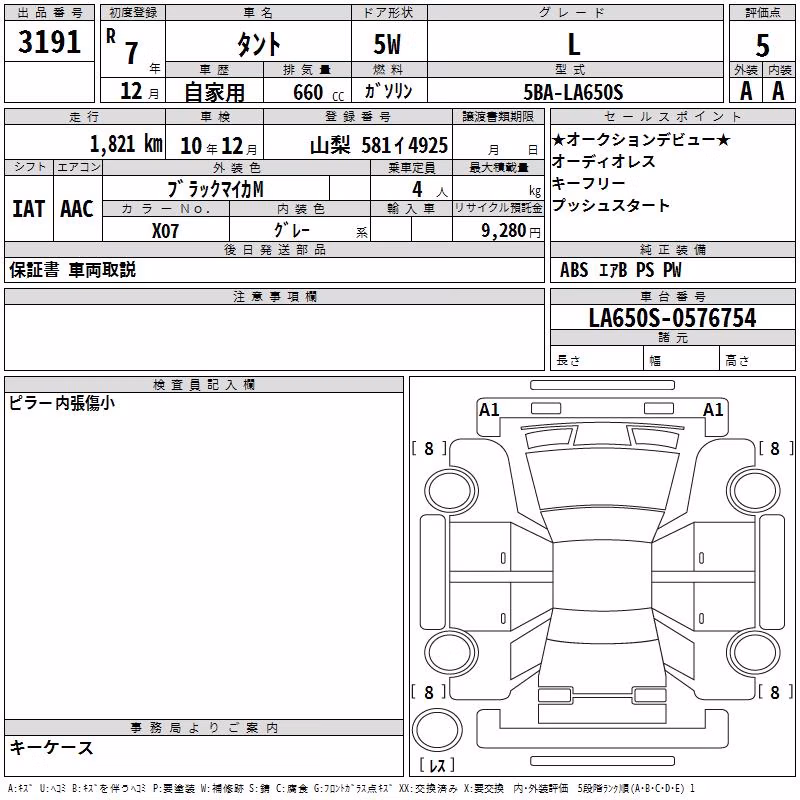Image resolution: width=800 pixels, height=800 pixels.
Task: Click sales point オーディオレス
Action: (604, 161)
